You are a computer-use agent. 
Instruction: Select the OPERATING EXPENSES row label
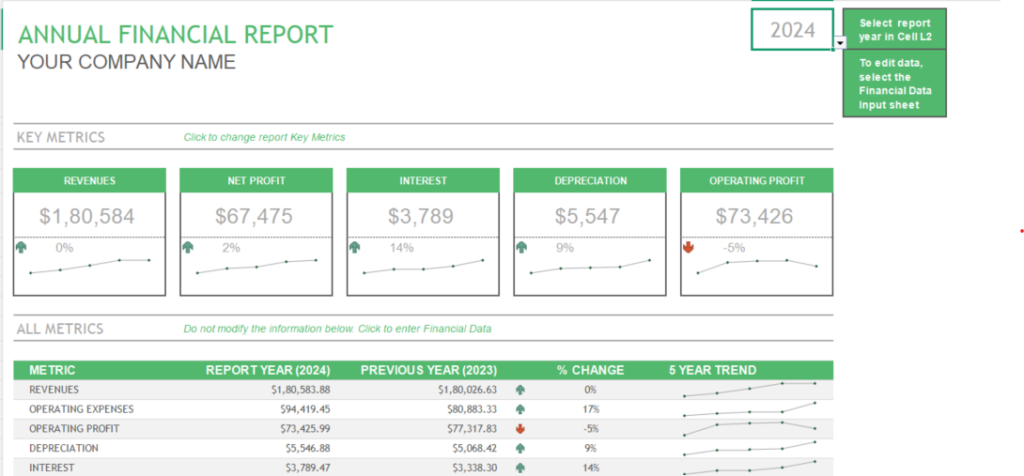82,409
